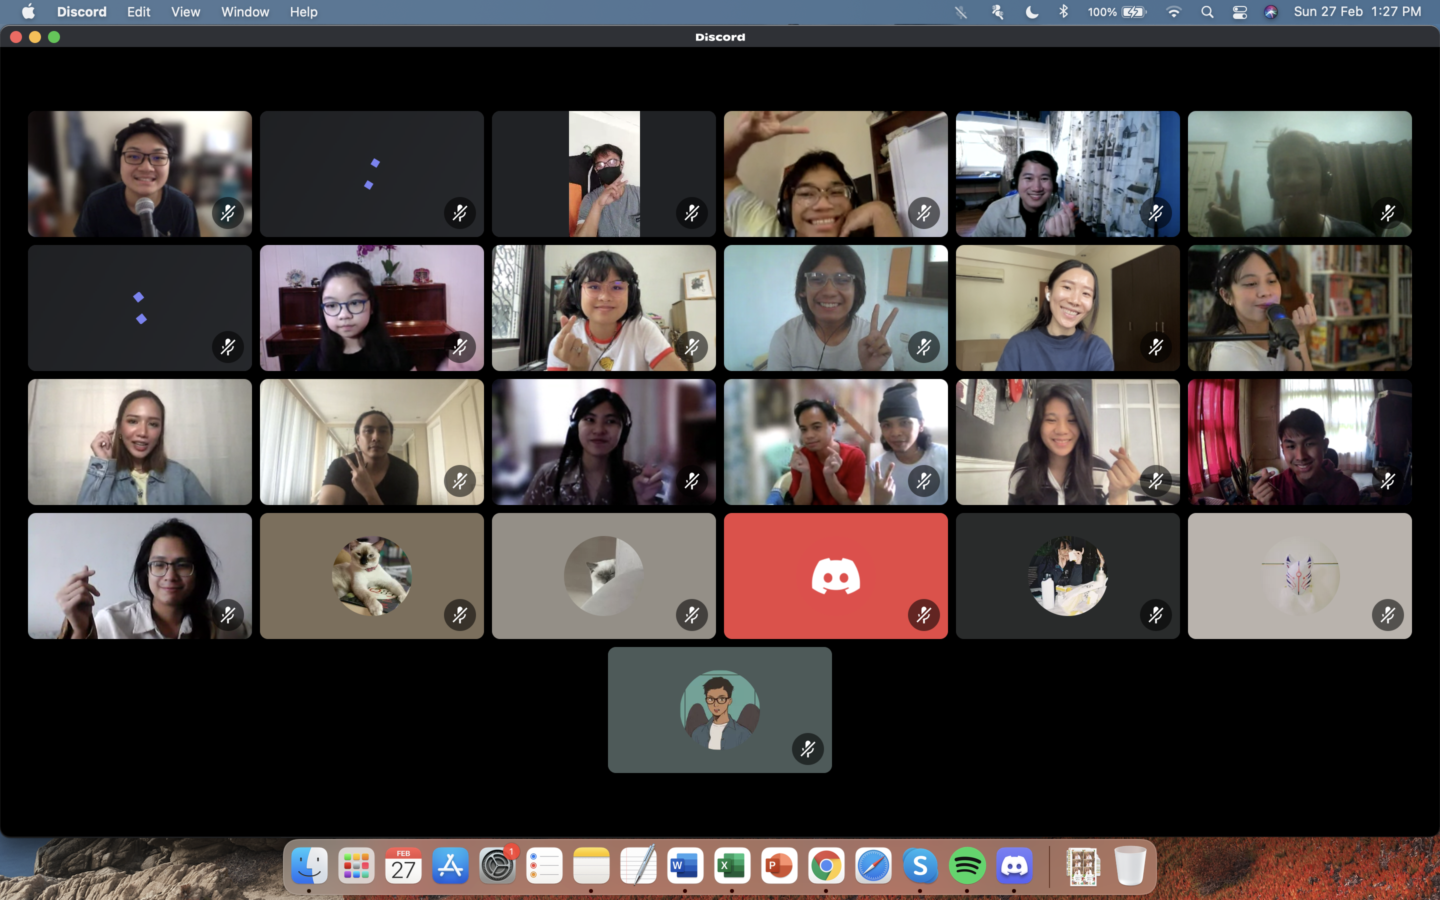Open Control Center in the menu bar
Viewport: 1440px width, 900px height.
1239,12
